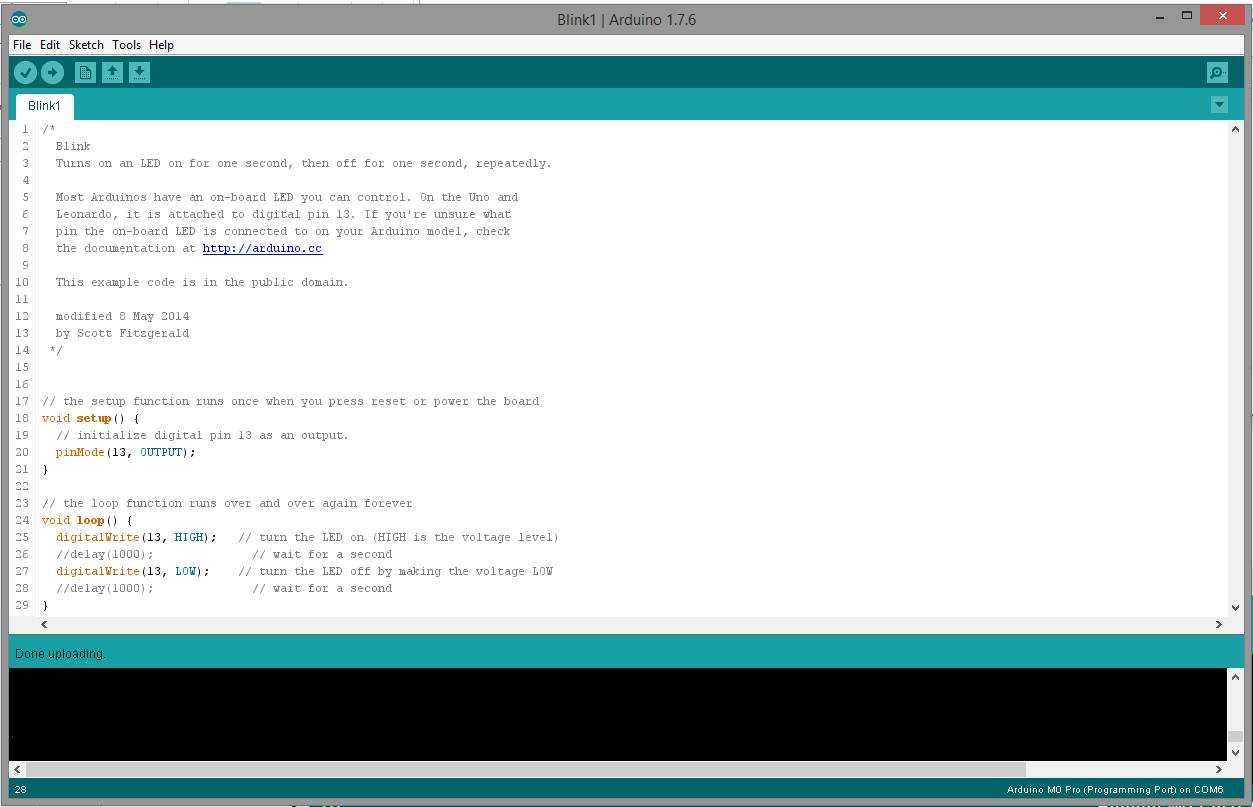
Task: Save the sketch with the Save icon
Action: [x=139, y=72]
